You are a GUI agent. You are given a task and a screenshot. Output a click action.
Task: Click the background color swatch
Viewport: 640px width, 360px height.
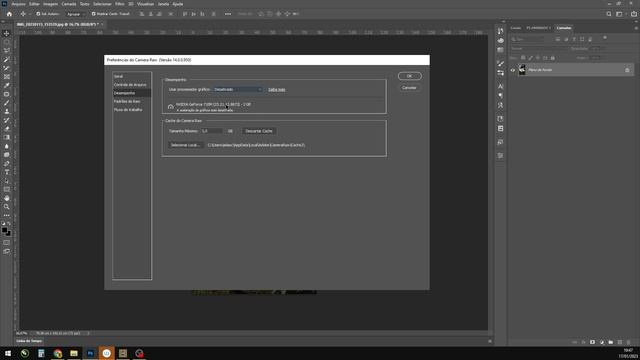click(x=8, y=233)
